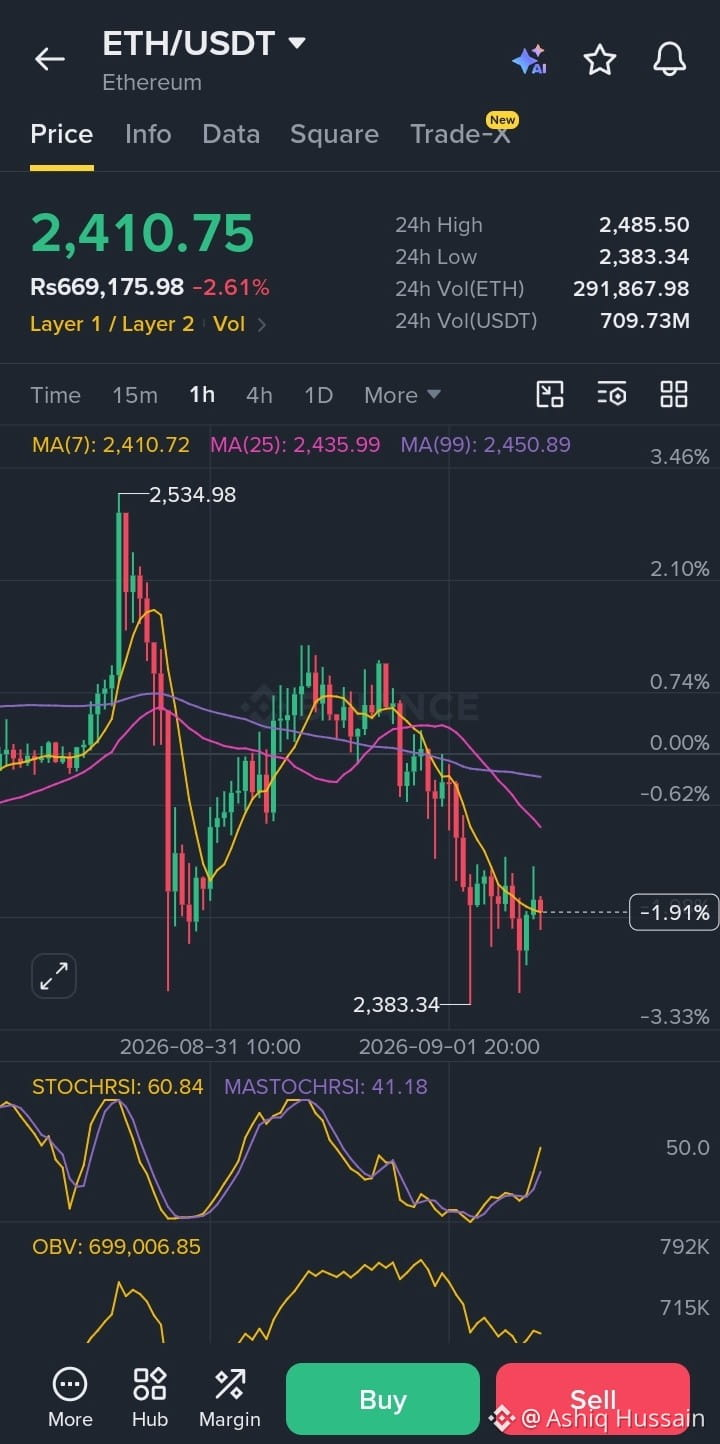Open the chart layout grid icon

(674, 394)
